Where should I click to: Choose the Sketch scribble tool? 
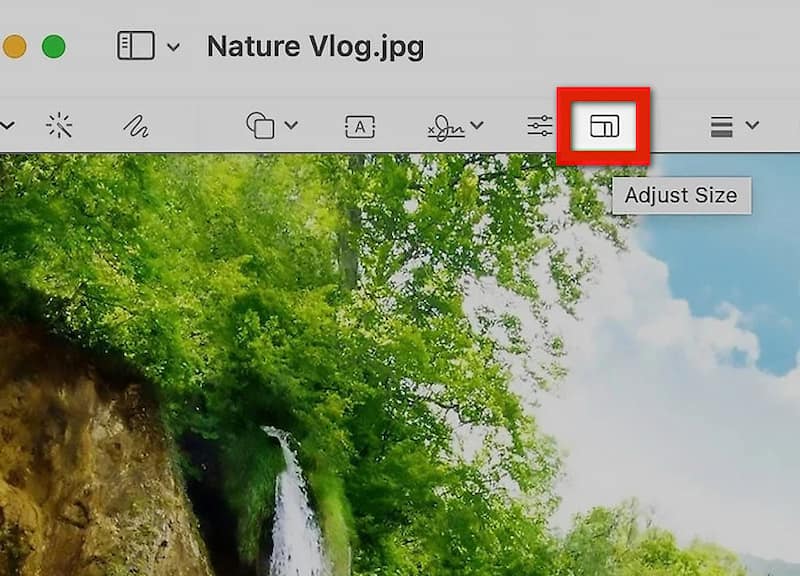tap(136, 126)
